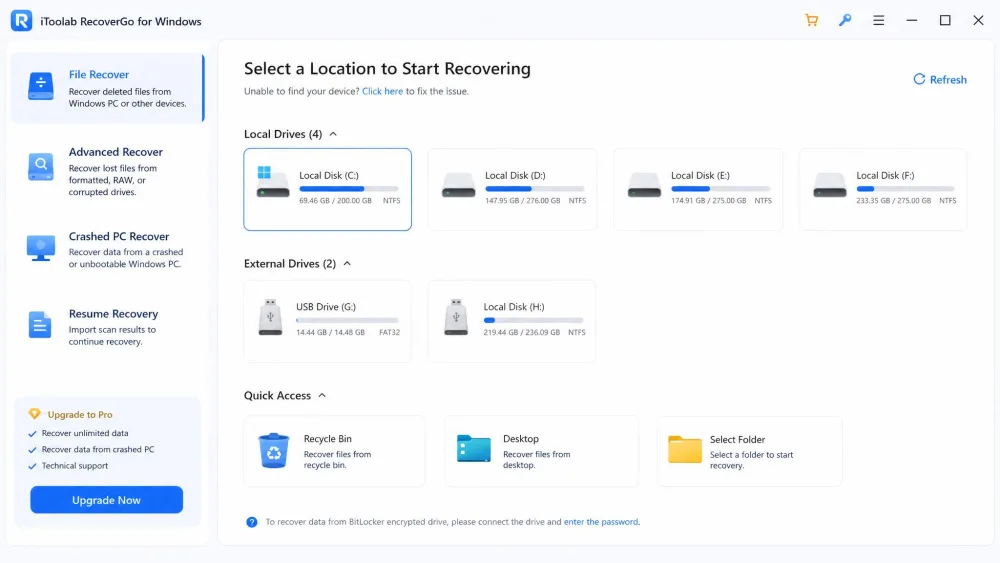Click the USB Drive (G:) usage bar
Image resolution: width=1000 pixels, height=563 pixels.
click(x=347, y=320)
